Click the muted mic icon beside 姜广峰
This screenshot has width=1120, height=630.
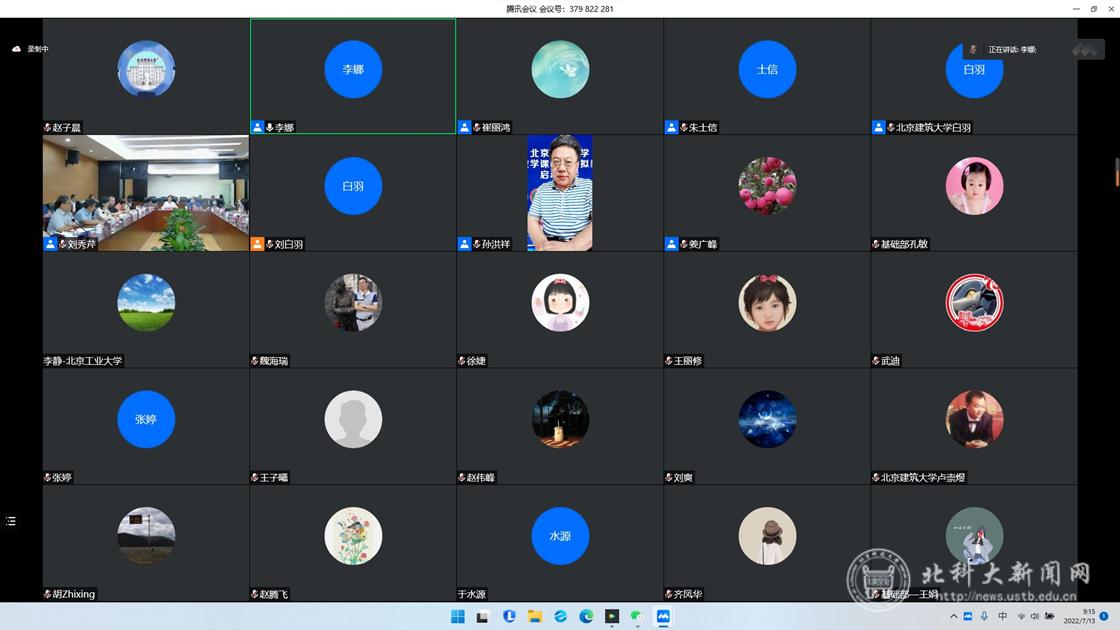pos(684,244)
